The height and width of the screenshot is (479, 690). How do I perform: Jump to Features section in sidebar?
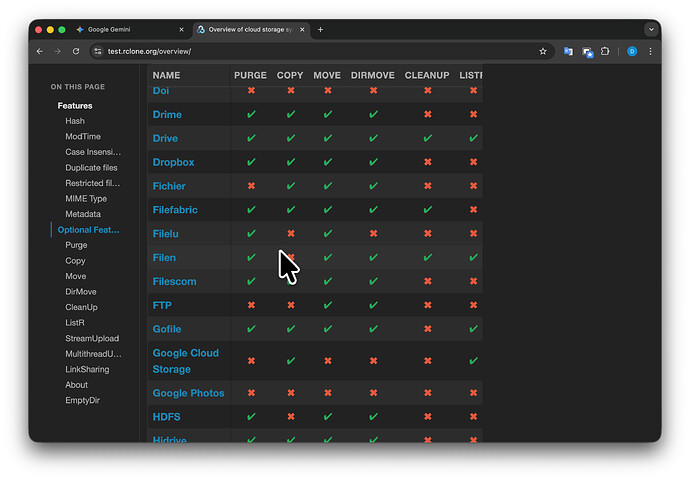pyautogui.click(x=75, y=106)
